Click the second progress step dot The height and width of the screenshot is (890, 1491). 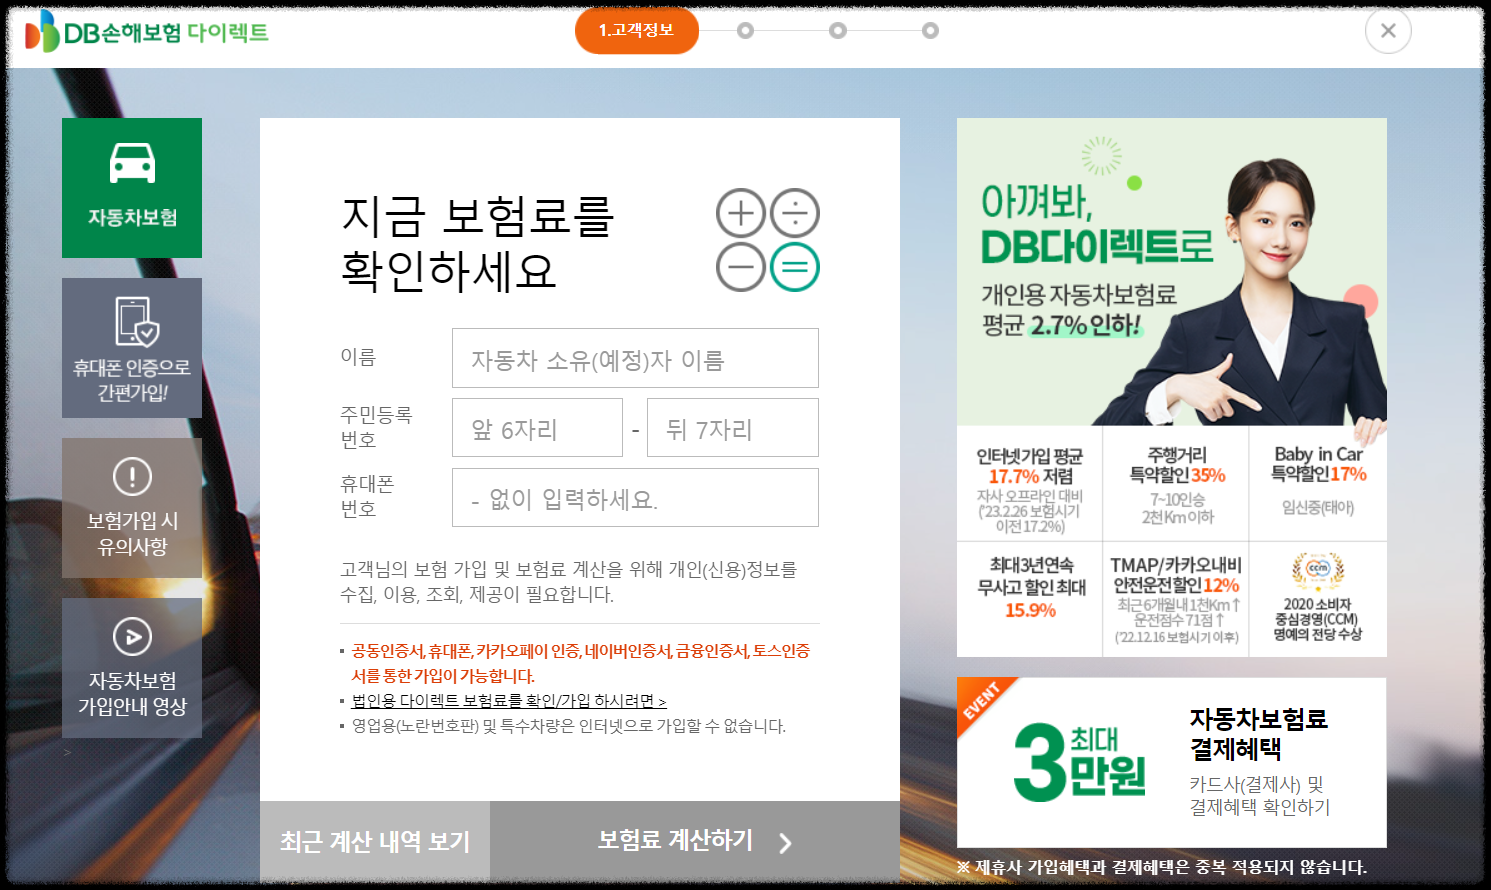point(747,31)
